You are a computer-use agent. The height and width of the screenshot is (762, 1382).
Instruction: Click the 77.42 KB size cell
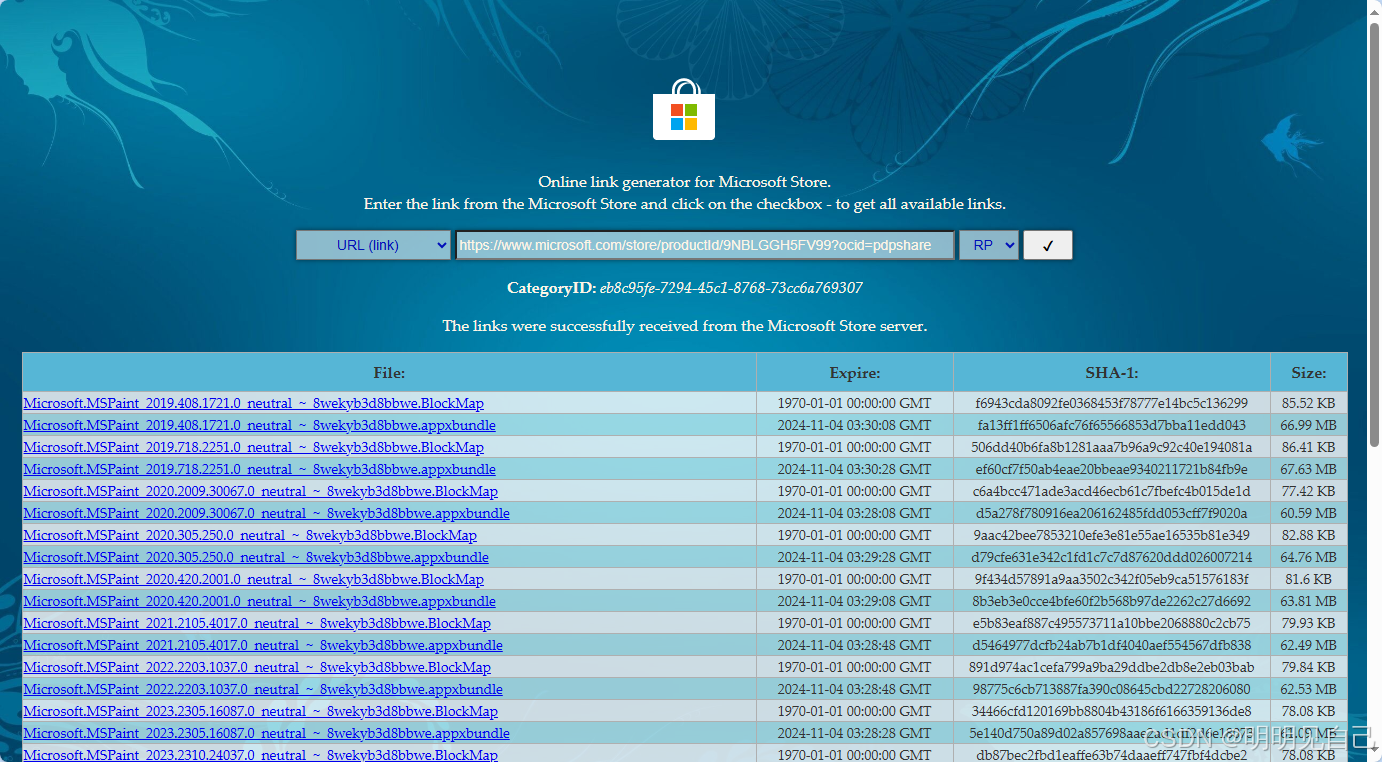point(1309,491)
